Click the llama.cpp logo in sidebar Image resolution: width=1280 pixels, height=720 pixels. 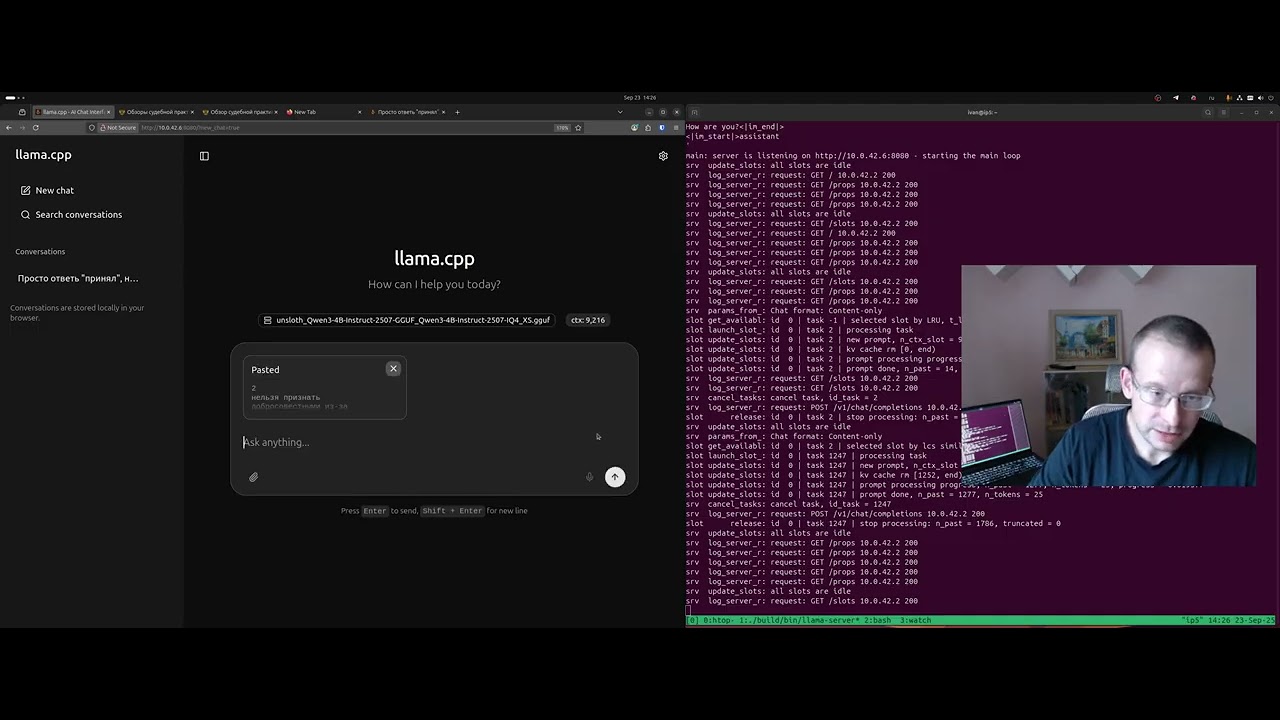[x=43, y=155]
